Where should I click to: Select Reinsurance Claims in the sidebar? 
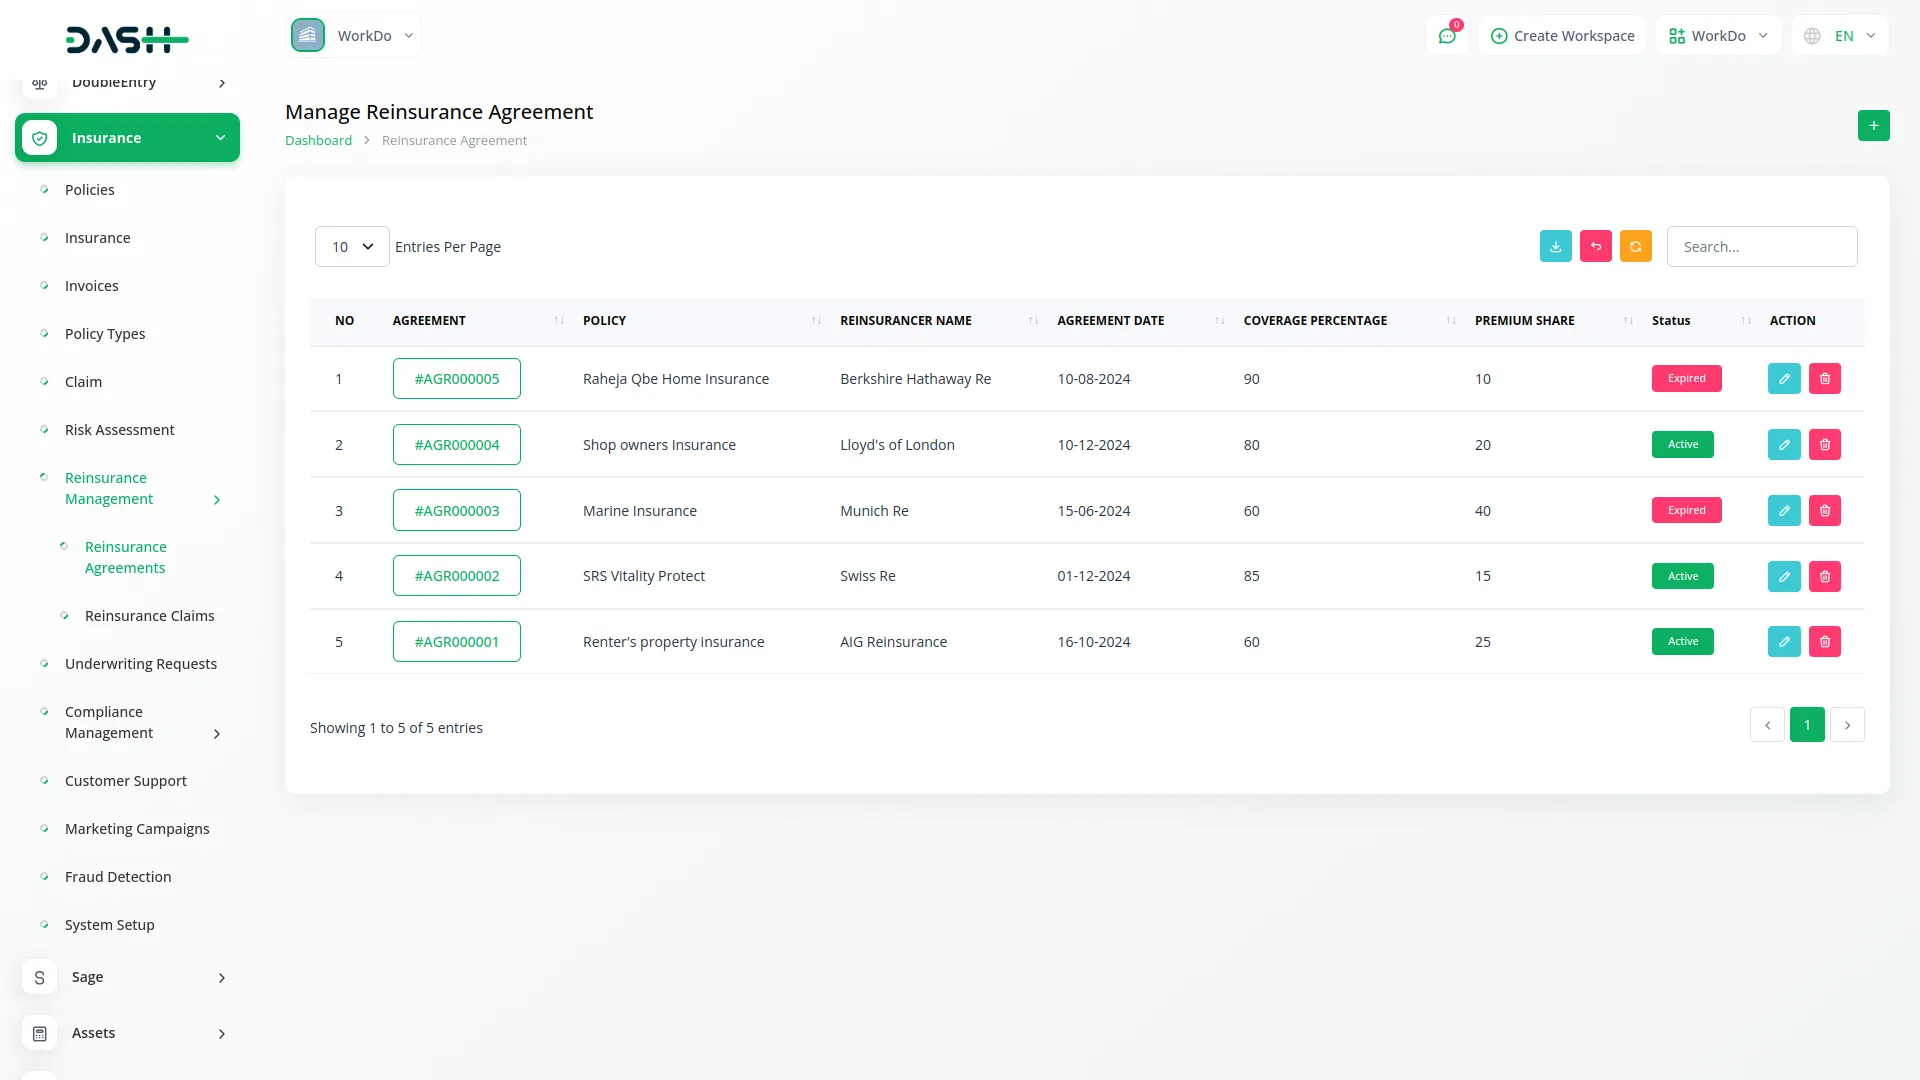[150, 616]
